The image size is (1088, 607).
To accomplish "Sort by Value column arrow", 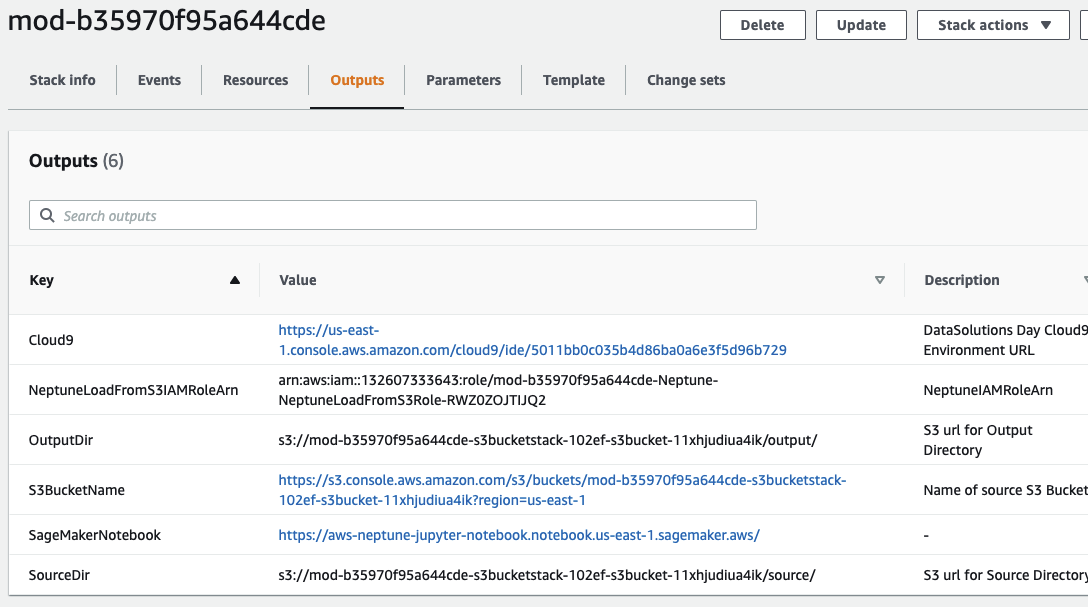I will (880, 281).
